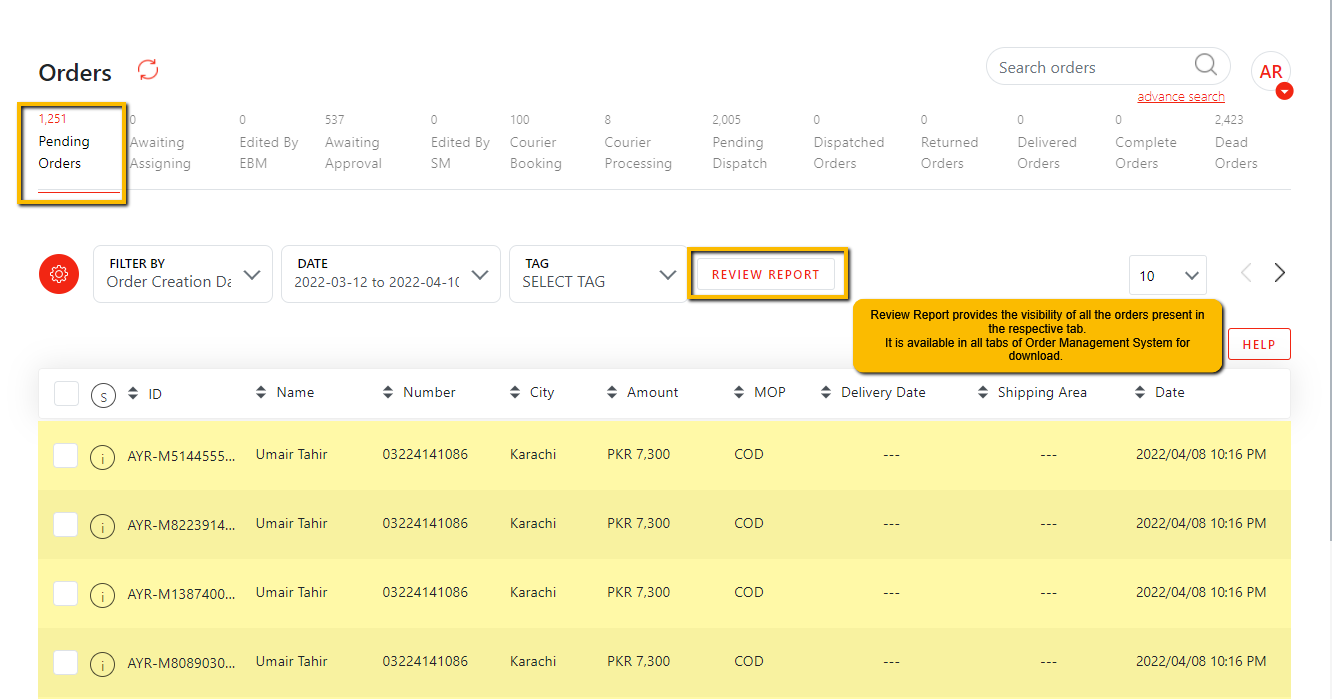Expand the Filter By dropdown
This screenshot has width=1332, height=699.
click(183, 274)
